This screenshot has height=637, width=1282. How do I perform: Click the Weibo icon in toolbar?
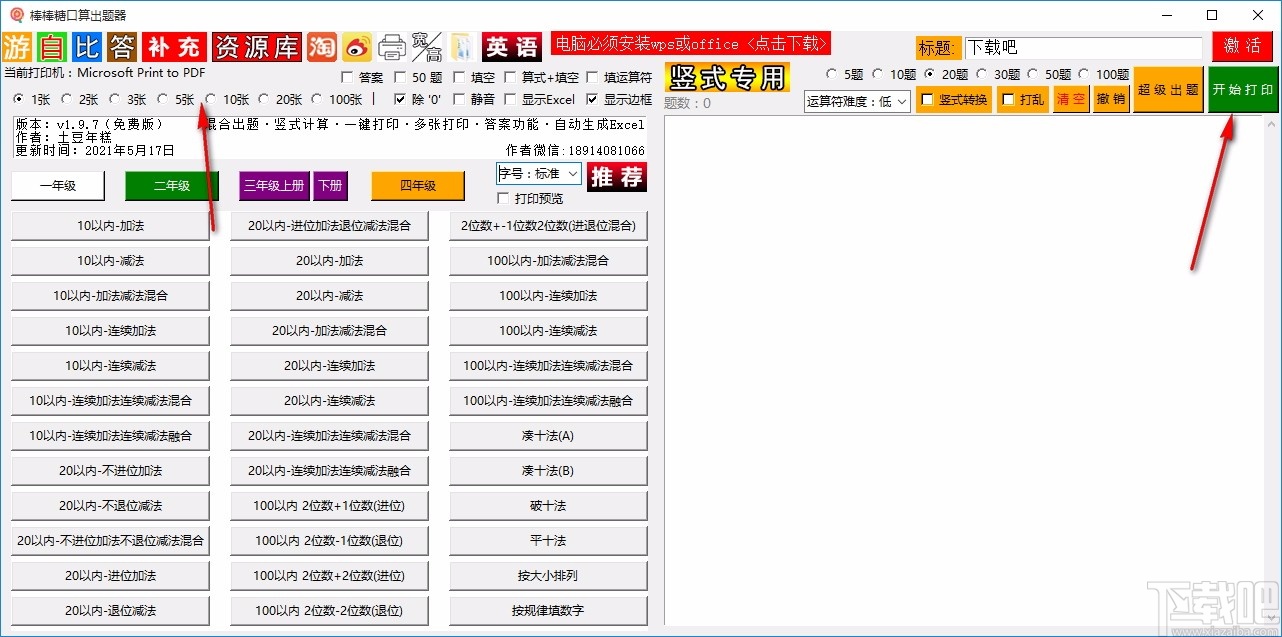point(358,46)
